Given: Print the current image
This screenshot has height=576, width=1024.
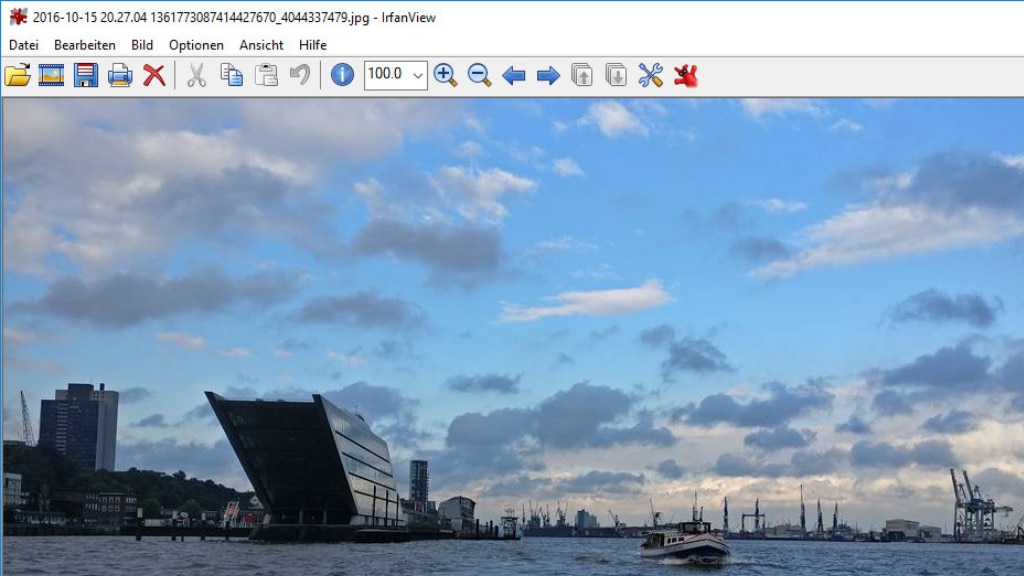Looking at the screenshot, I should [120, 75].
